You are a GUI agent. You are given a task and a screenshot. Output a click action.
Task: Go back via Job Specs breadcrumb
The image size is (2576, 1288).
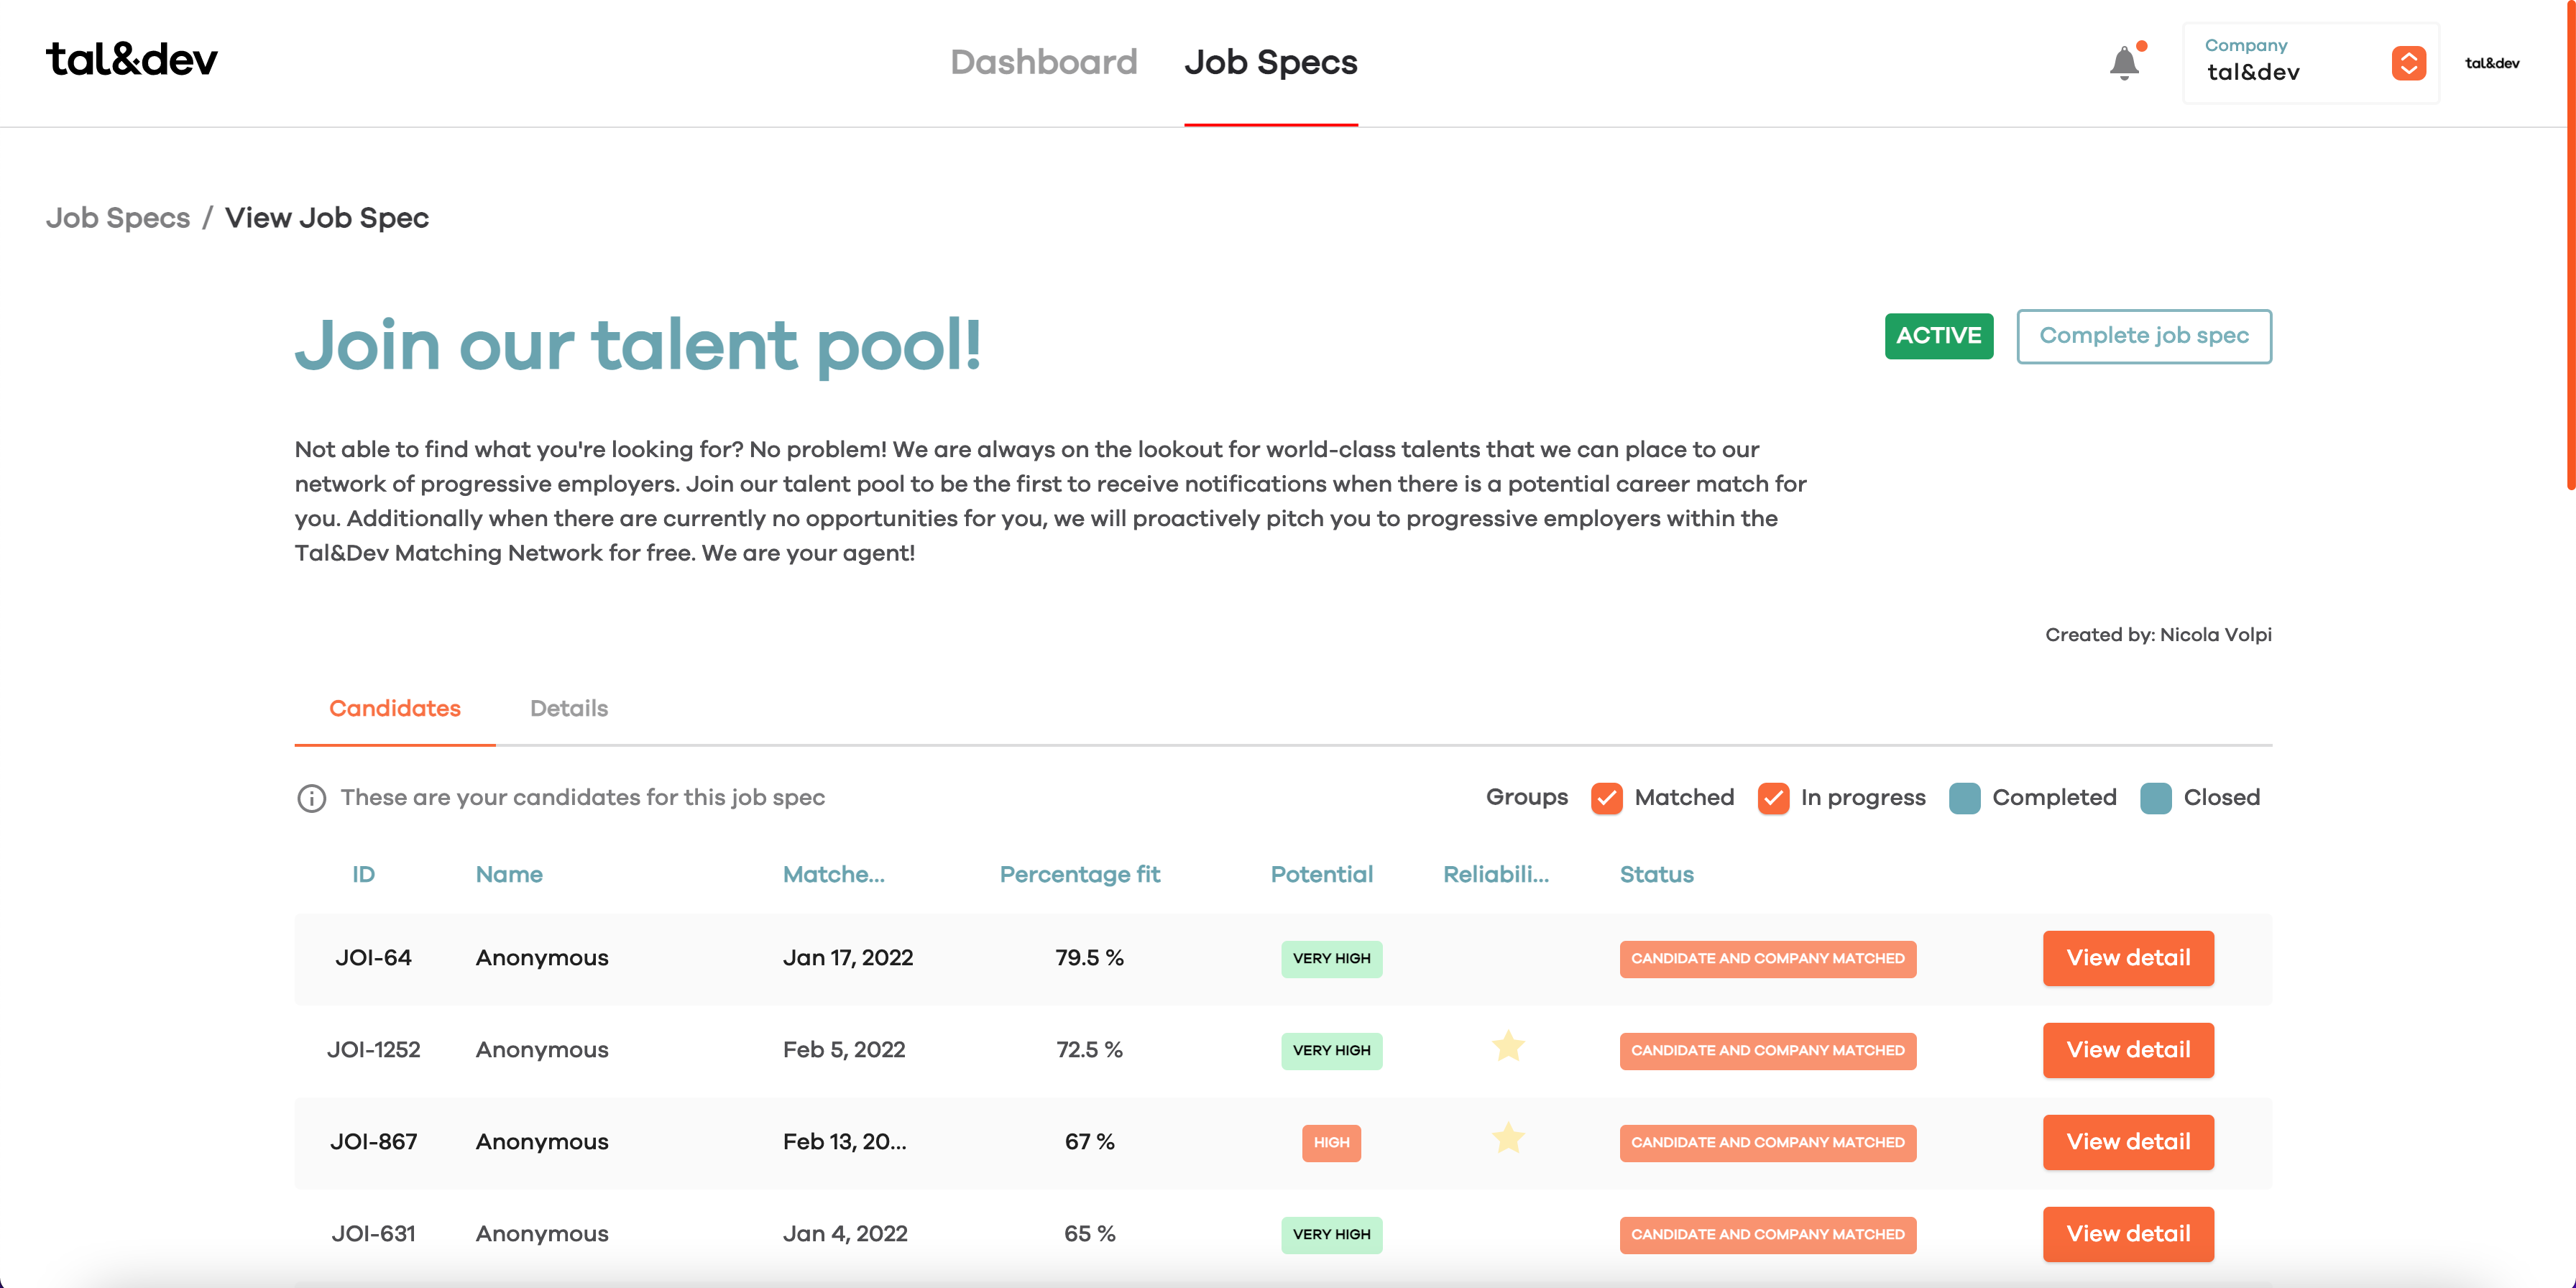click(118, 218)
